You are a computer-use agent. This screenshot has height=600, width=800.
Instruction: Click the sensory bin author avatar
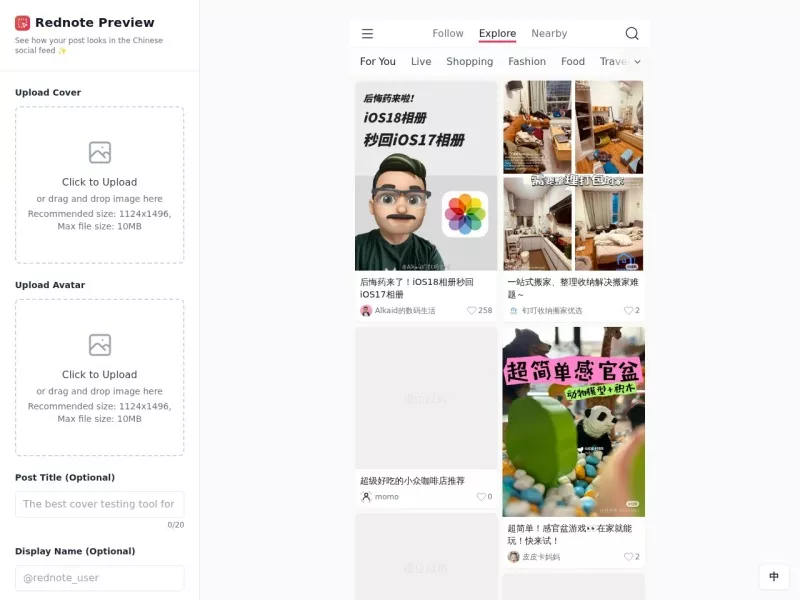pyautogui.click(x=513, y=557)
